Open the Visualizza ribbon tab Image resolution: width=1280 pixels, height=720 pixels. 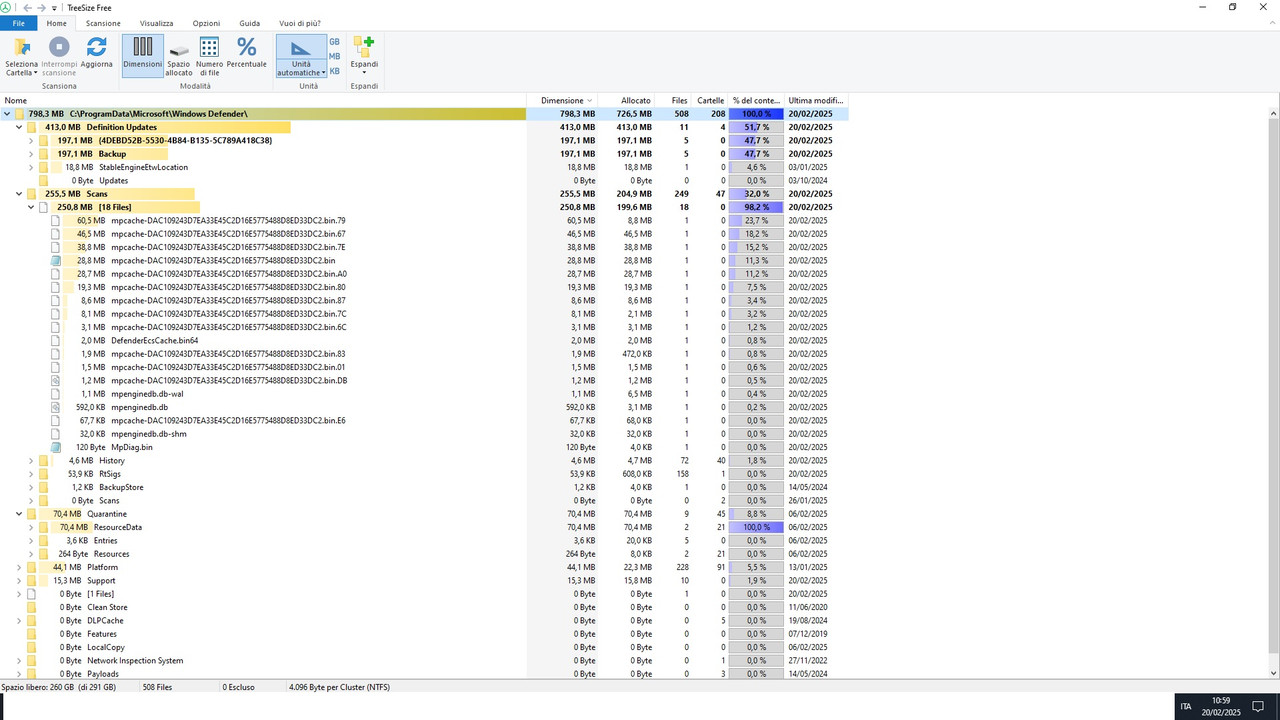coord(156,23)
